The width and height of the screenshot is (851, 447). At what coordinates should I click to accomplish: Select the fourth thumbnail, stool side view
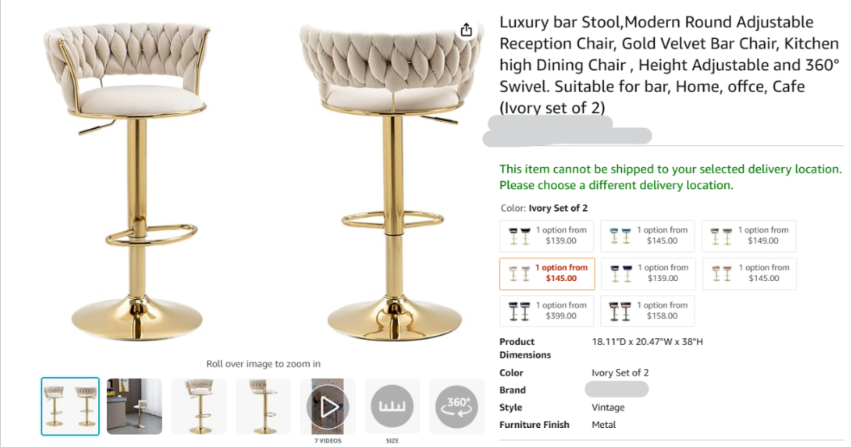[263, 406]
